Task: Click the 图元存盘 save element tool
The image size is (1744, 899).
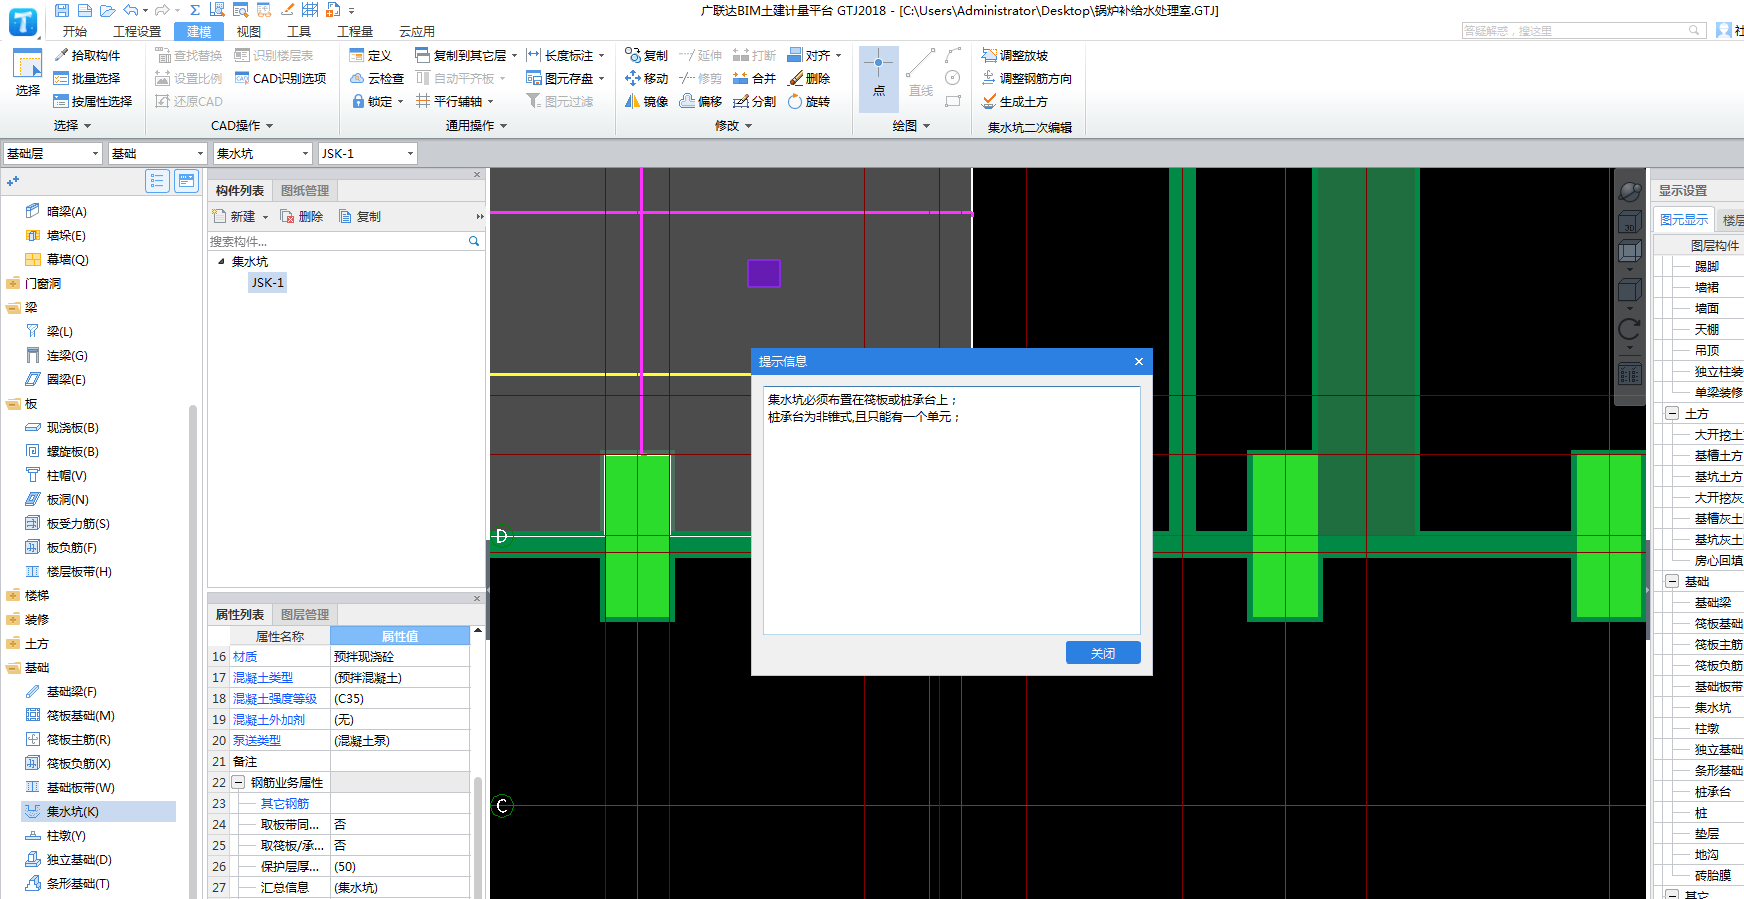Action: pyautogui.click(x=565, y=78)
